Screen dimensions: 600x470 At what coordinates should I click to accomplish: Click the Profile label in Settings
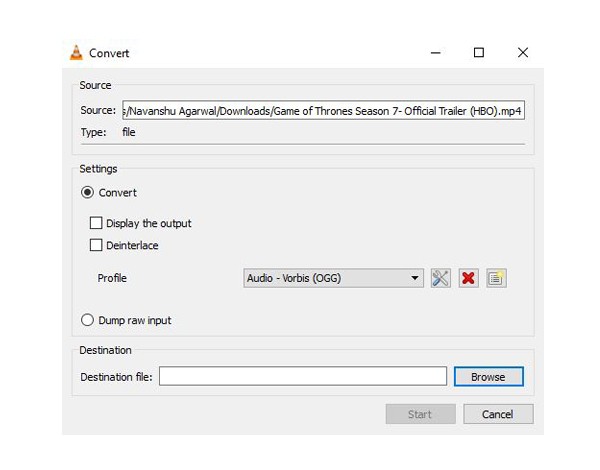point(112,278)
